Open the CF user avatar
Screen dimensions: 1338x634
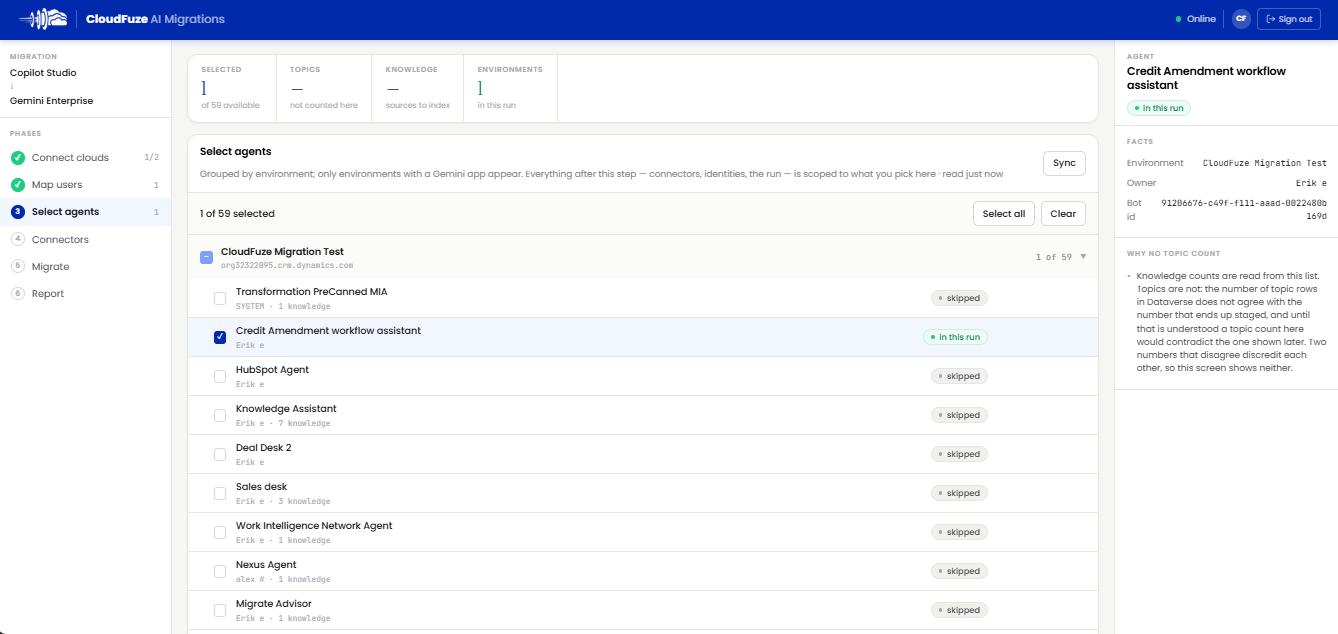1241,19
